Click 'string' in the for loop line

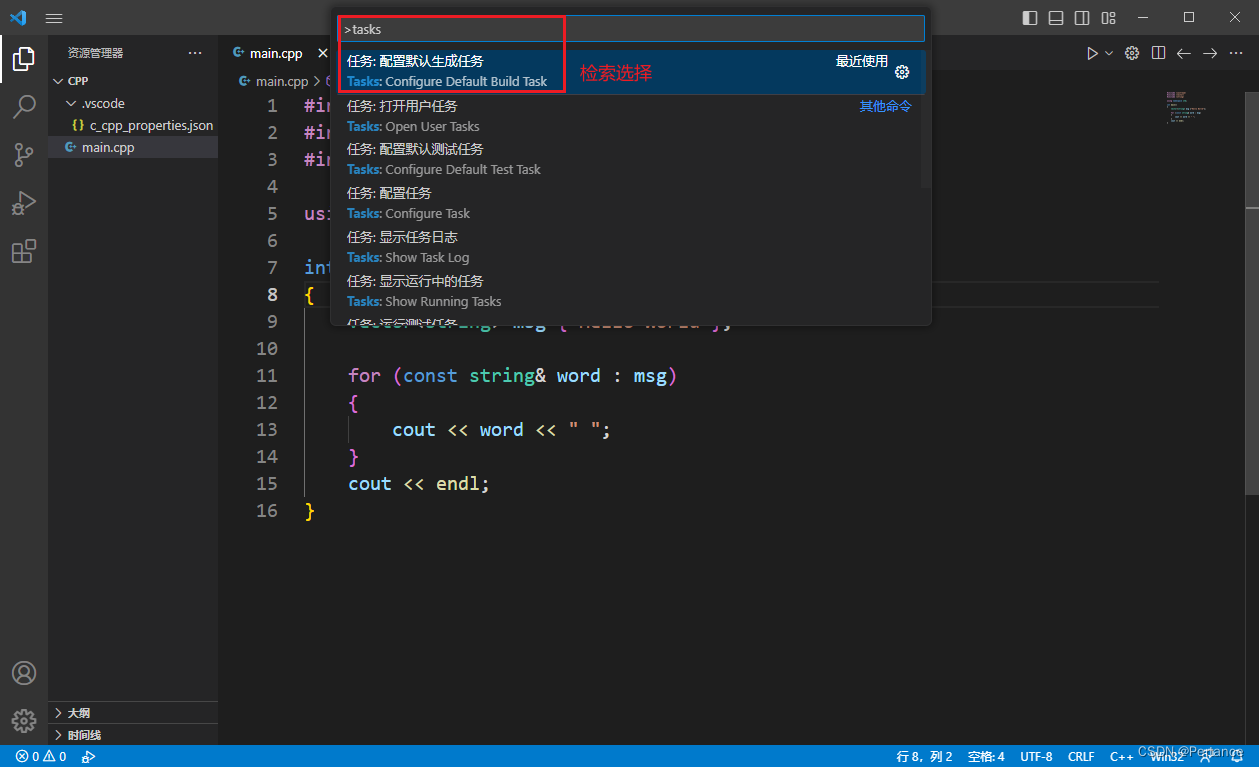pyautogui.click(x=502, y=376)
